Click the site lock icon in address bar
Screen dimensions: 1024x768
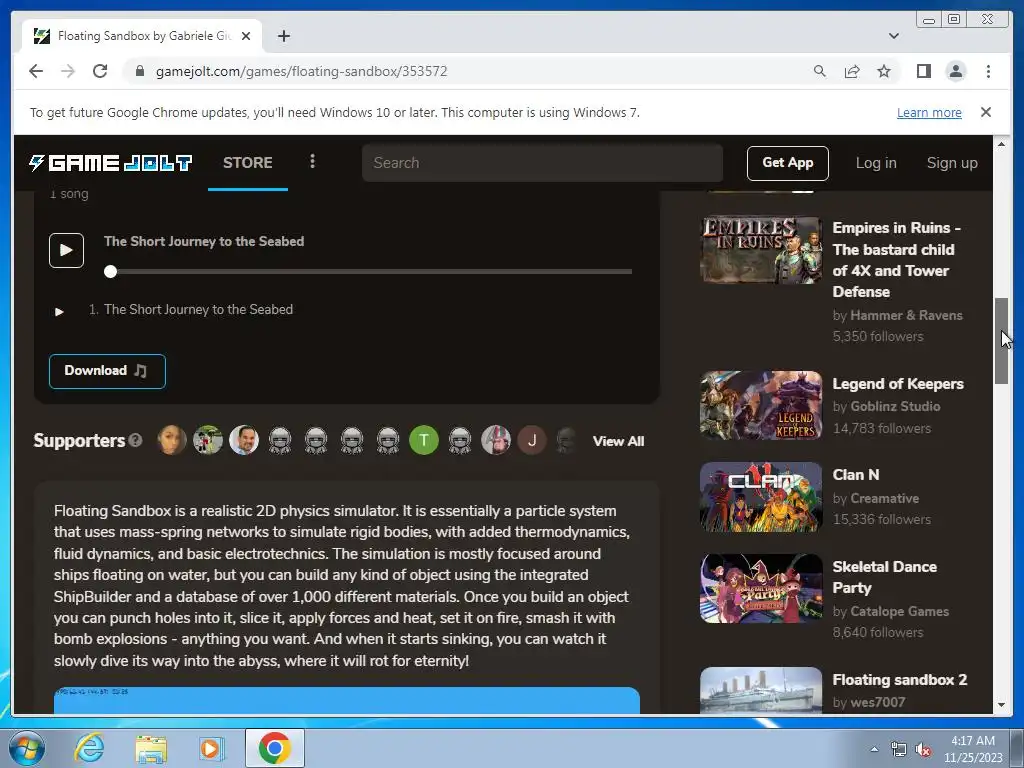[x=139, y=71]
